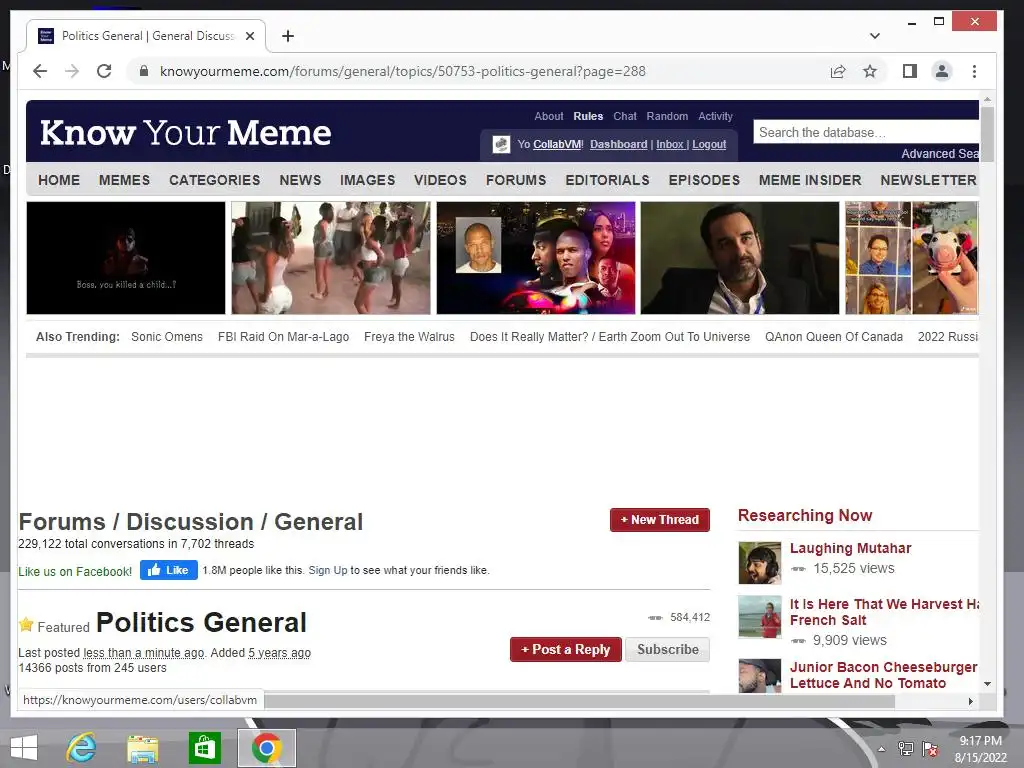Click the CollabVM user avatar icon
The width and height of the screenshot is (1024, 768).
pyautogui.click(x=501, y=144)
